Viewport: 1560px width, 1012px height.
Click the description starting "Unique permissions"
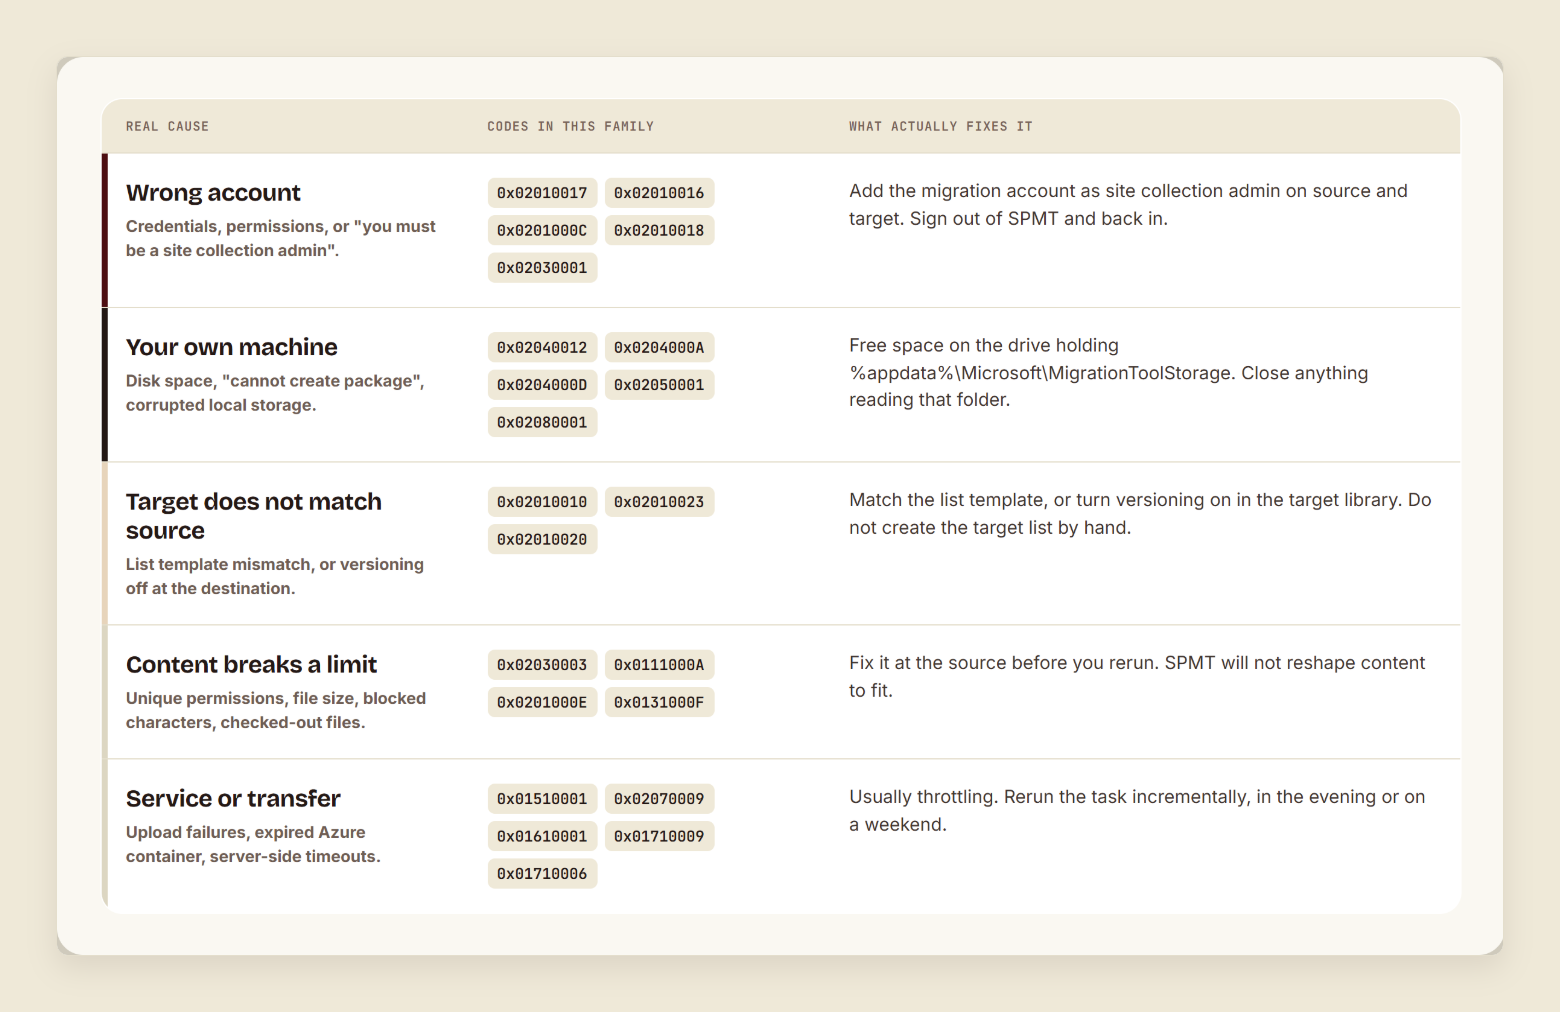click(x=276, y=711)
